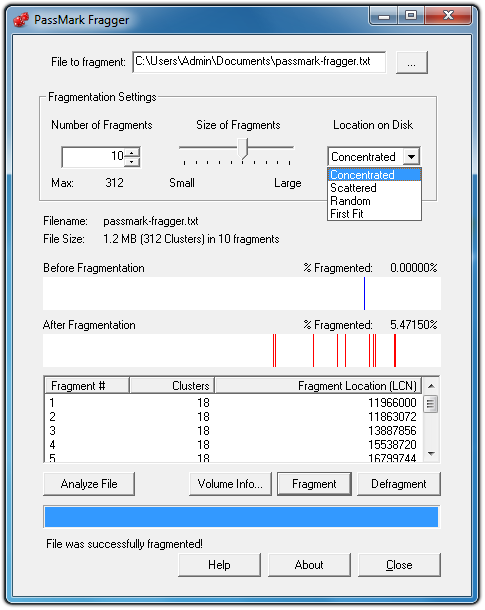Click the fragment list scroll up arrow
Screen dimensions: 485x610
pos(431,386)
